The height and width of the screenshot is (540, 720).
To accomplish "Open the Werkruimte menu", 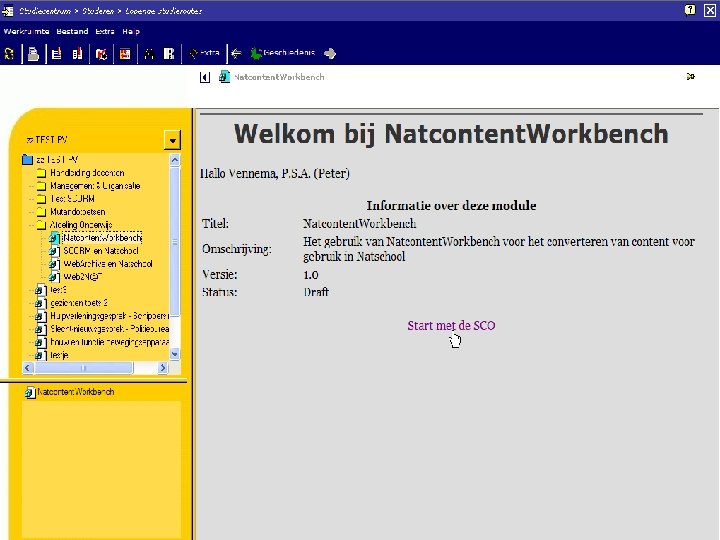I will click(26, 31).
